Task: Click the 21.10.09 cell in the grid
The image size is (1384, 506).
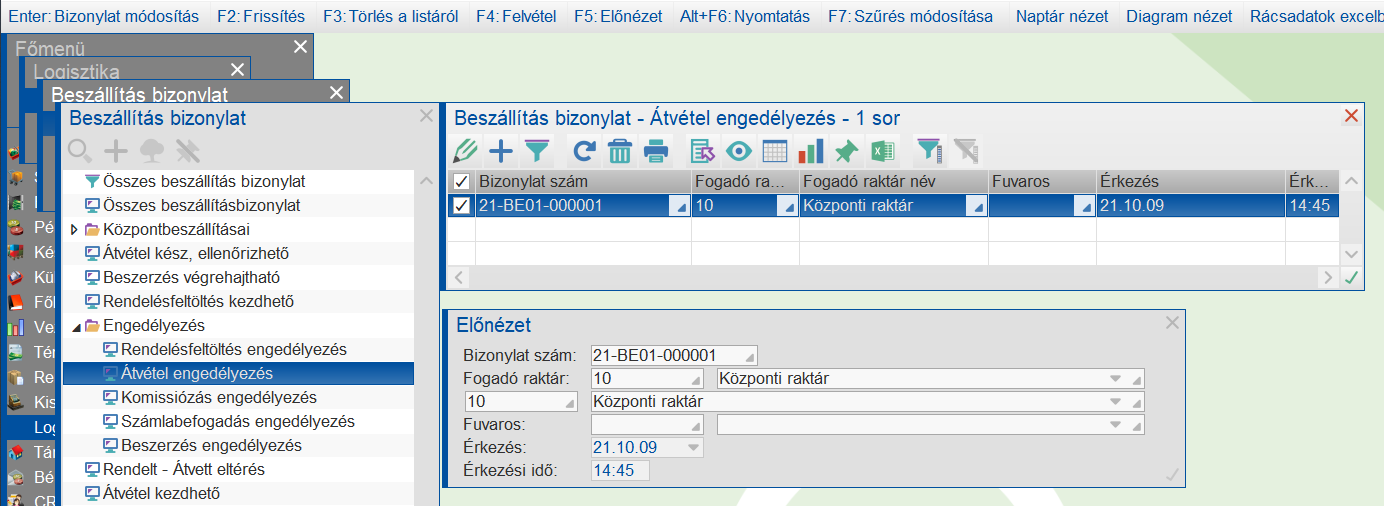Action: [x=1190, y=206]
